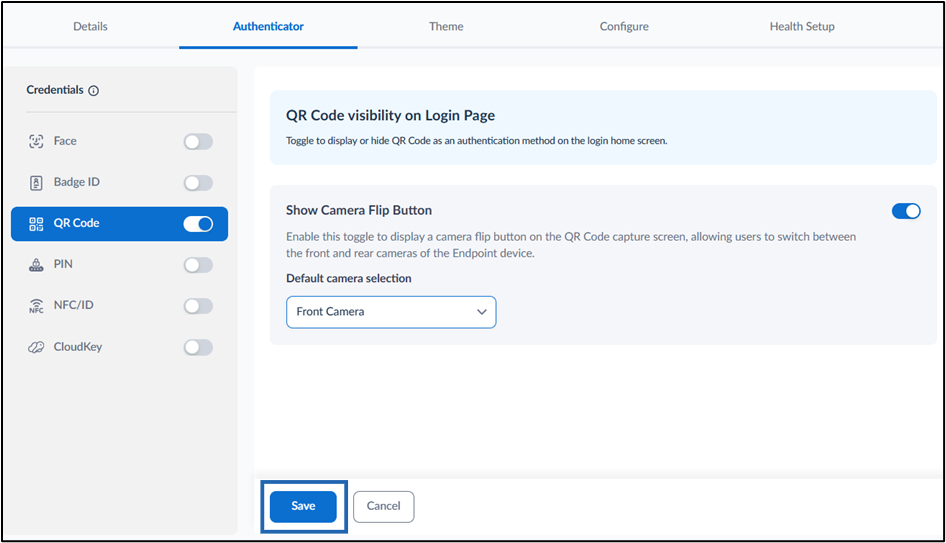The image size is (946, 543).
Task: Select the Authenticator tab
Action: coord(268,27)
